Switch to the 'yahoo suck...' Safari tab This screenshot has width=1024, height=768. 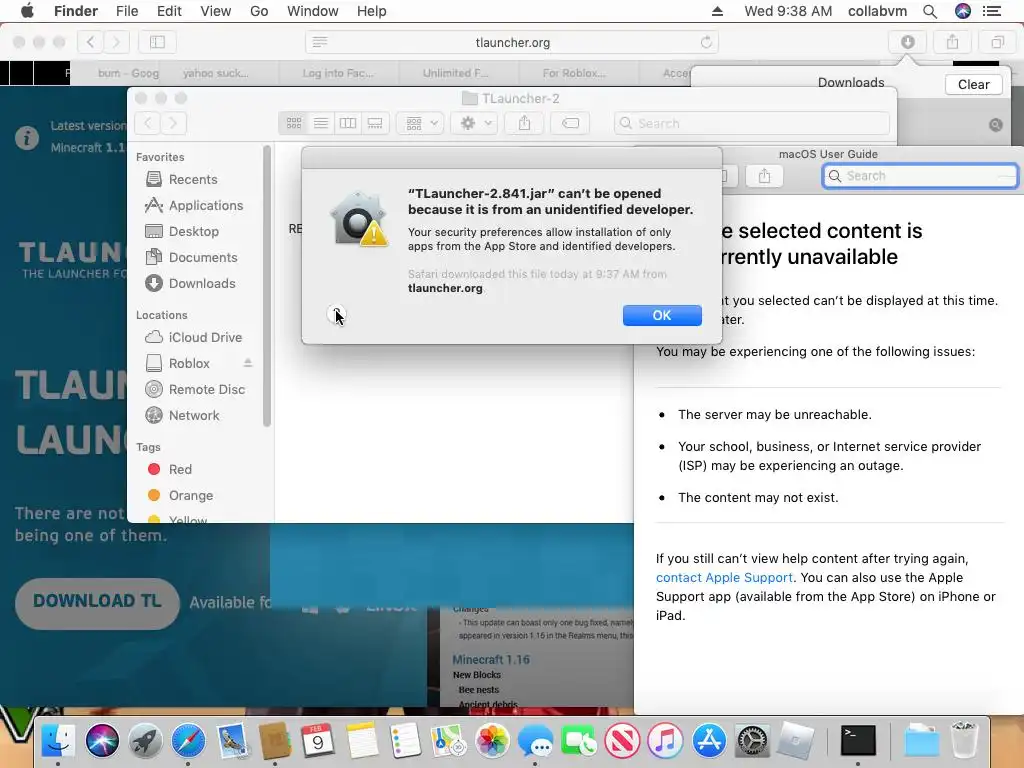[216, 73]
